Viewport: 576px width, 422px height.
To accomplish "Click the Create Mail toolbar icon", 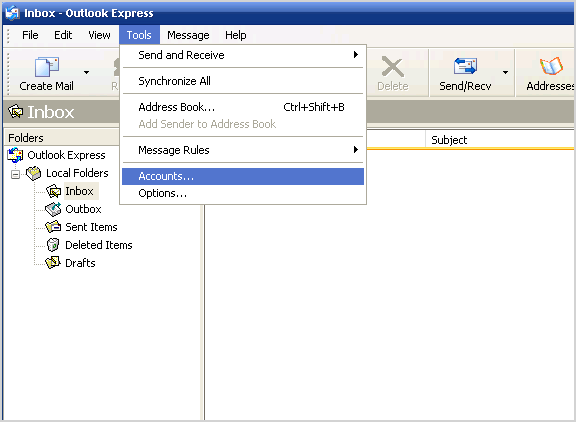I will pyautogui.click(x=46, y=66).
